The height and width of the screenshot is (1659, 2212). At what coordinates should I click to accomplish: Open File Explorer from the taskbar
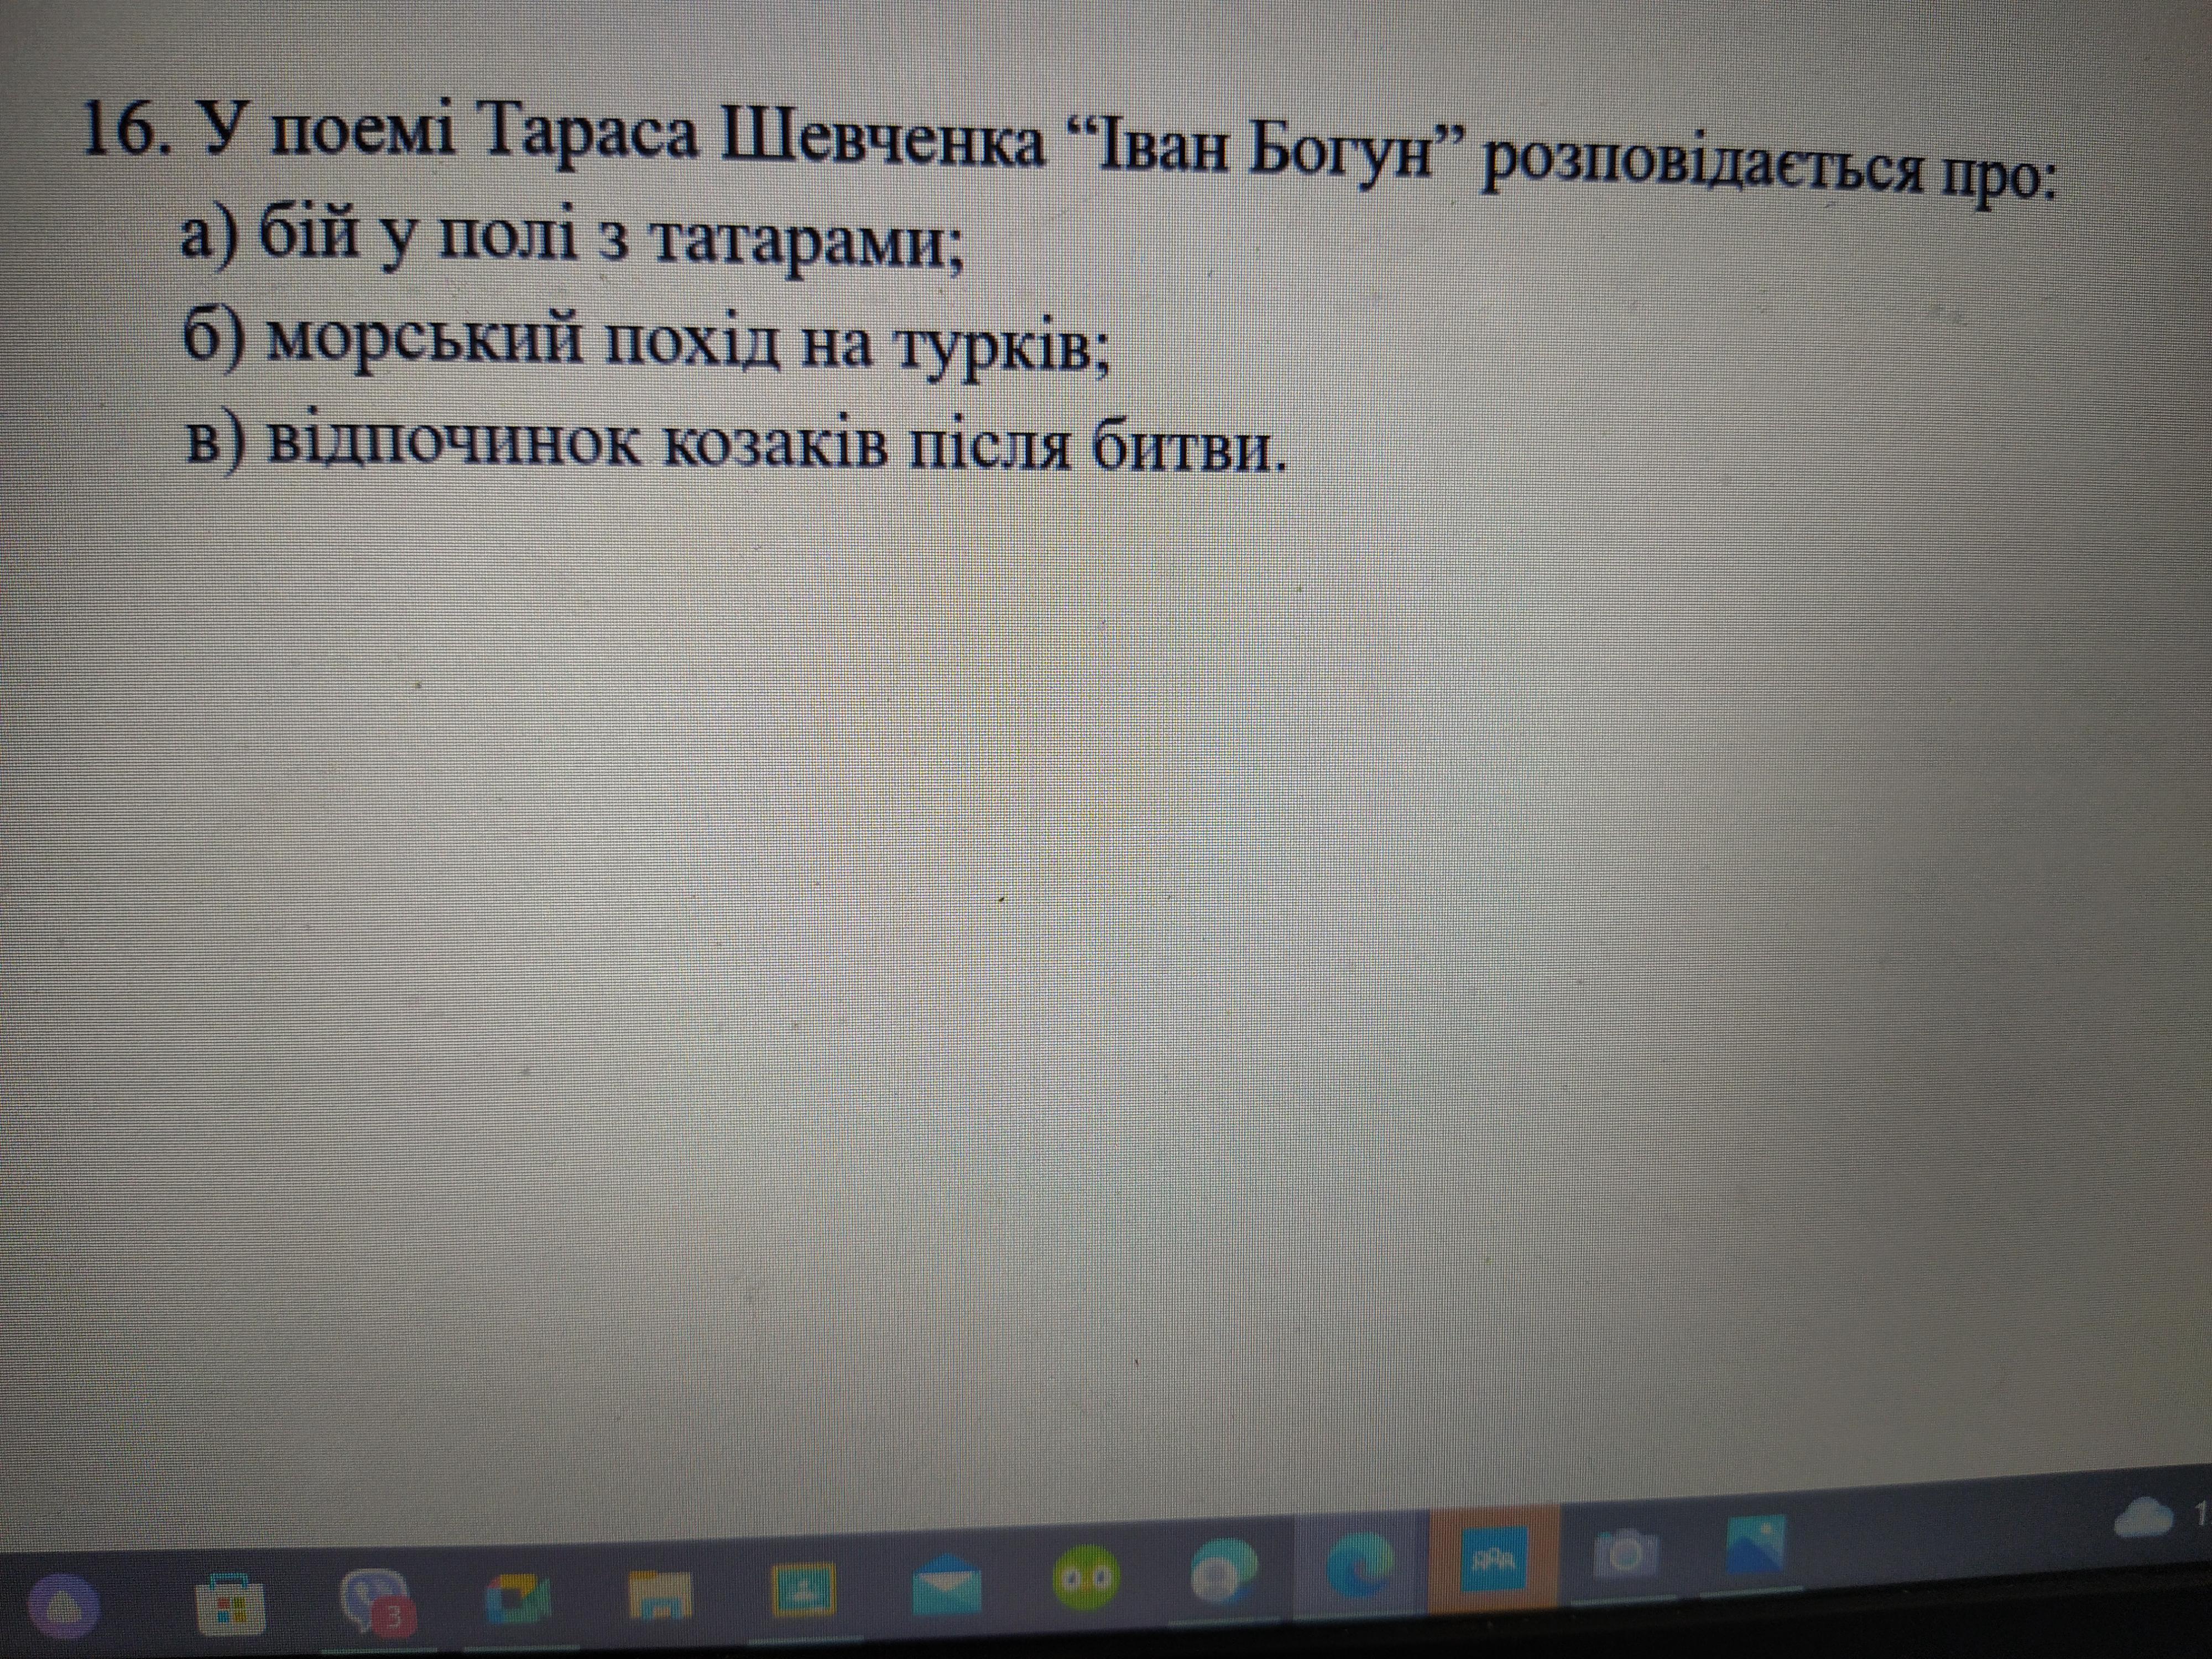(x=660, y=1595)
